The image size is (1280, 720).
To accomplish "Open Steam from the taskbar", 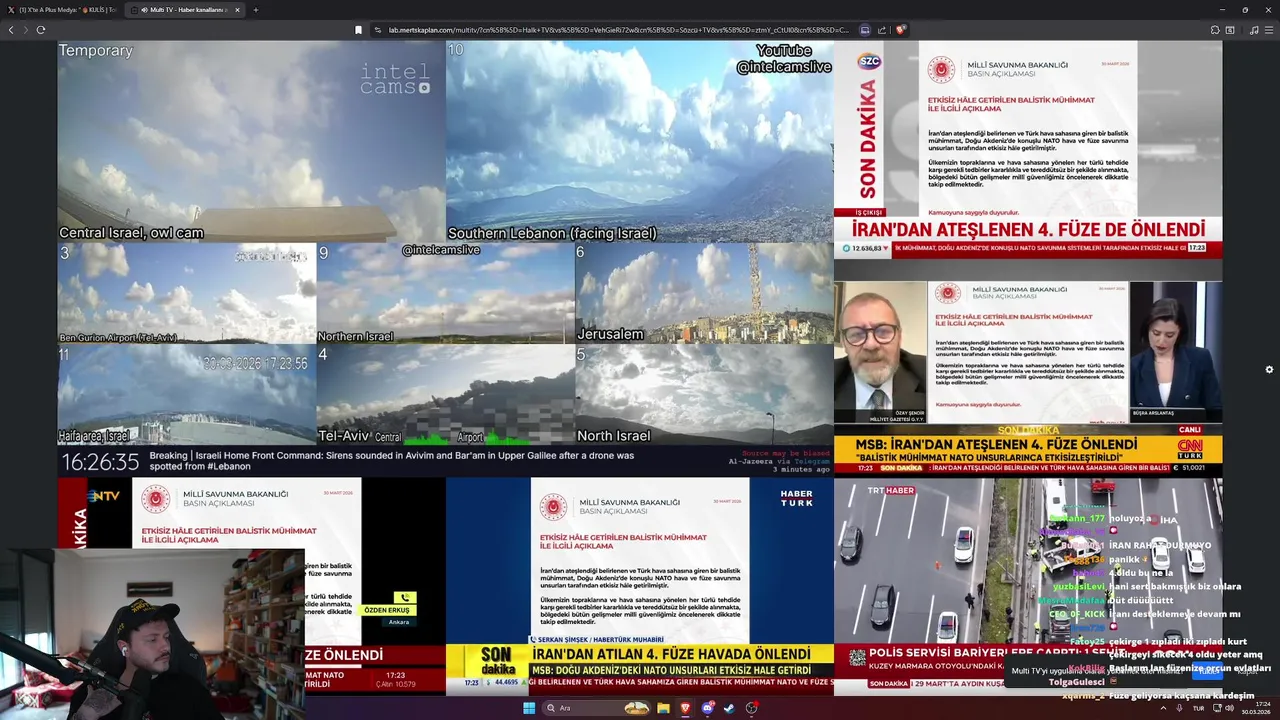I will pos(729,708).
